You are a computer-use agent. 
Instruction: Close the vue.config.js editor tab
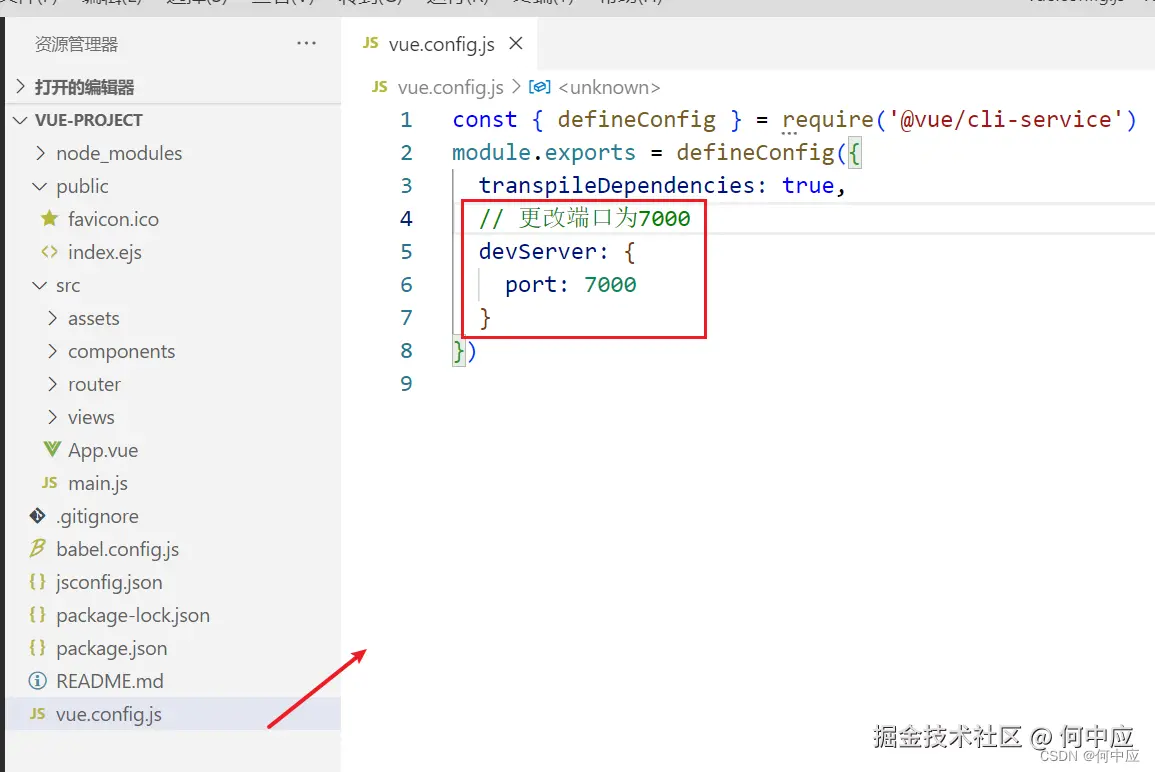pyautogui.click(x=516, y=43)
